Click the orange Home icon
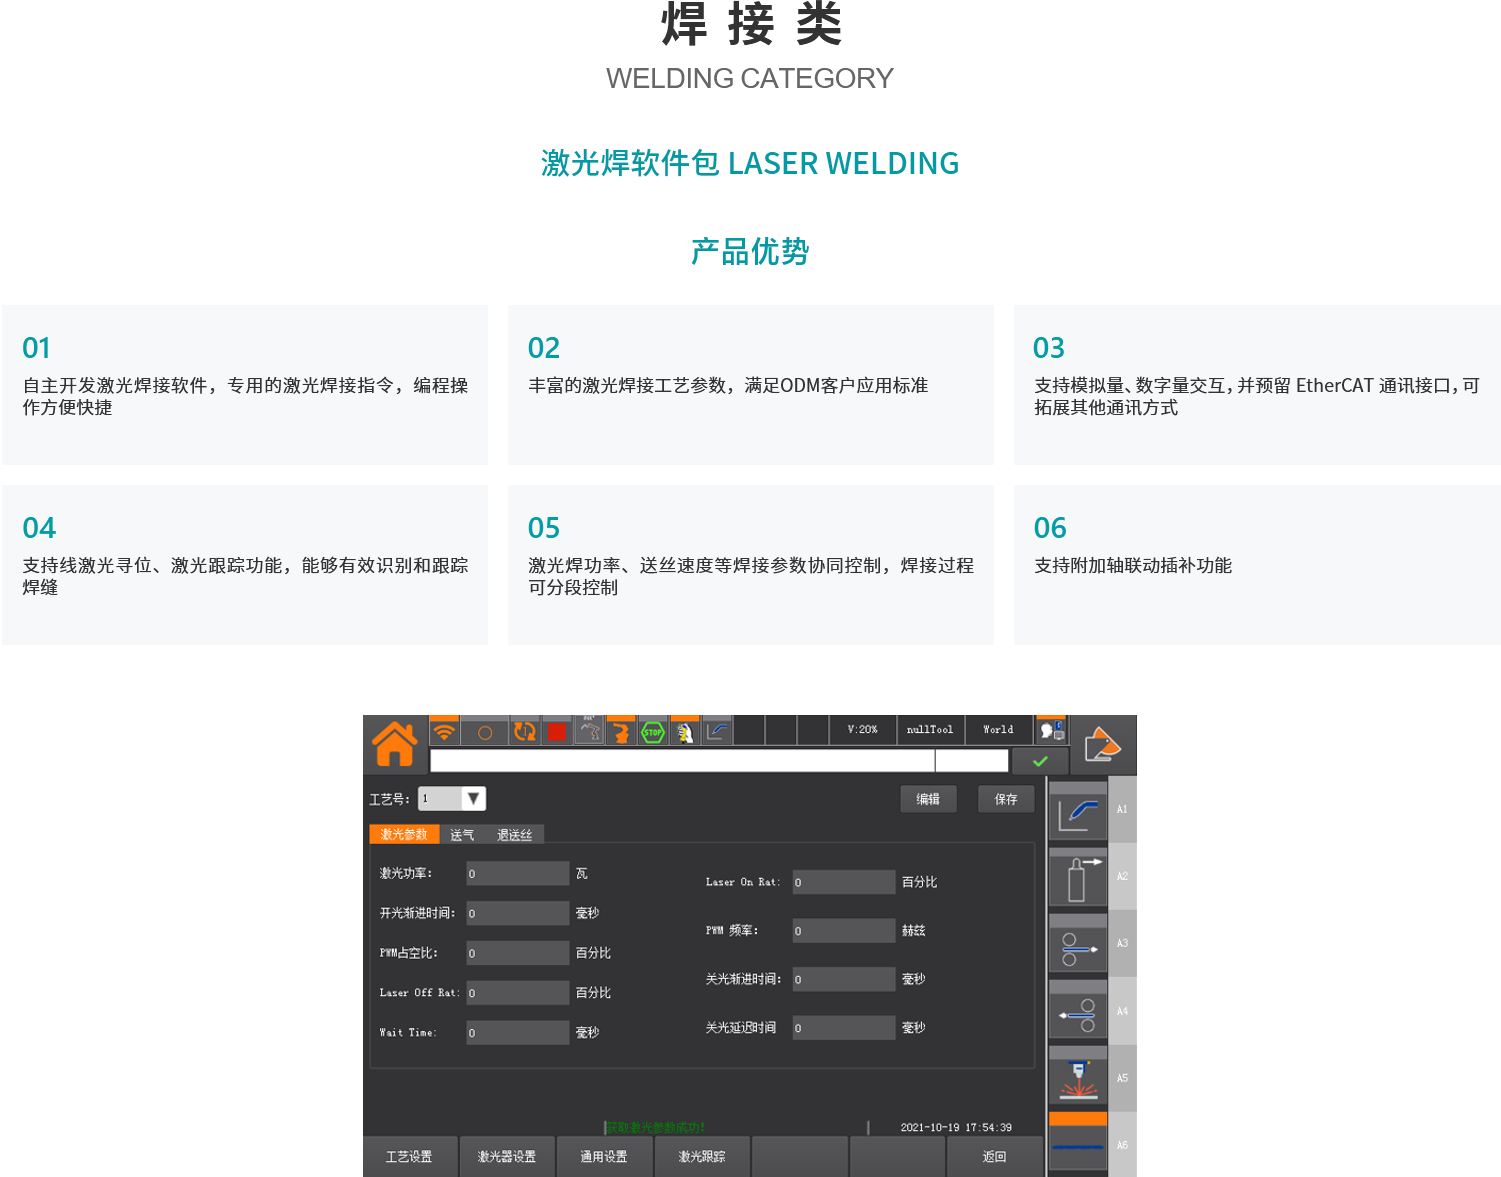 coord(395,744)
